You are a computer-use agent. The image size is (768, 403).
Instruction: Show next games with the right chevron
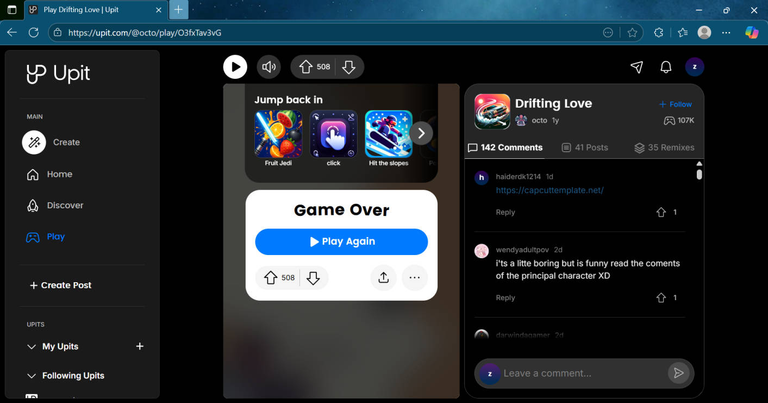[x=421, y=133]
